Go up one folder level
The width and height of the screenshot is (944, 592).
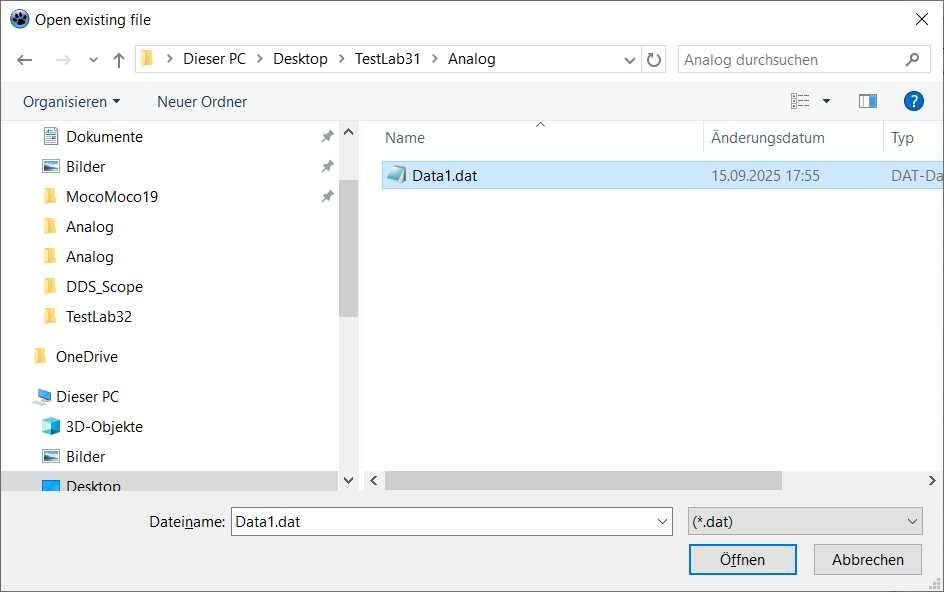(x=119, y=60)
